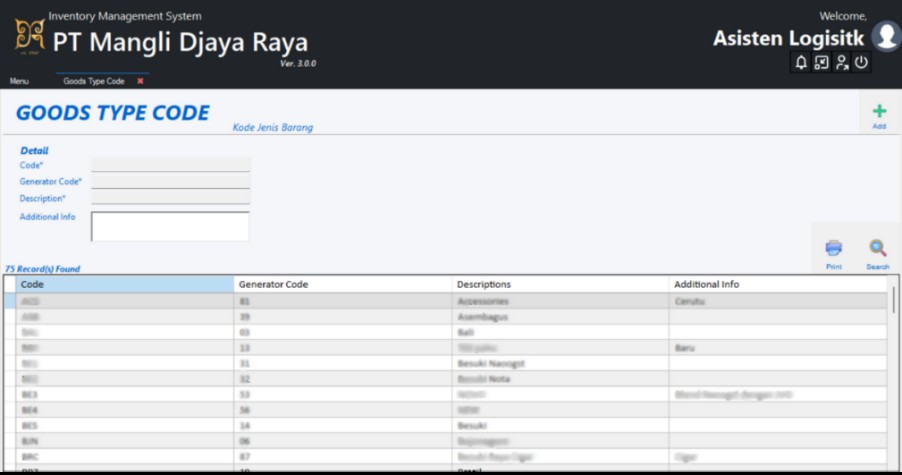Click generator code 13 cell
The height and width of the screenshot is (475, 902).
coord(343,348)
